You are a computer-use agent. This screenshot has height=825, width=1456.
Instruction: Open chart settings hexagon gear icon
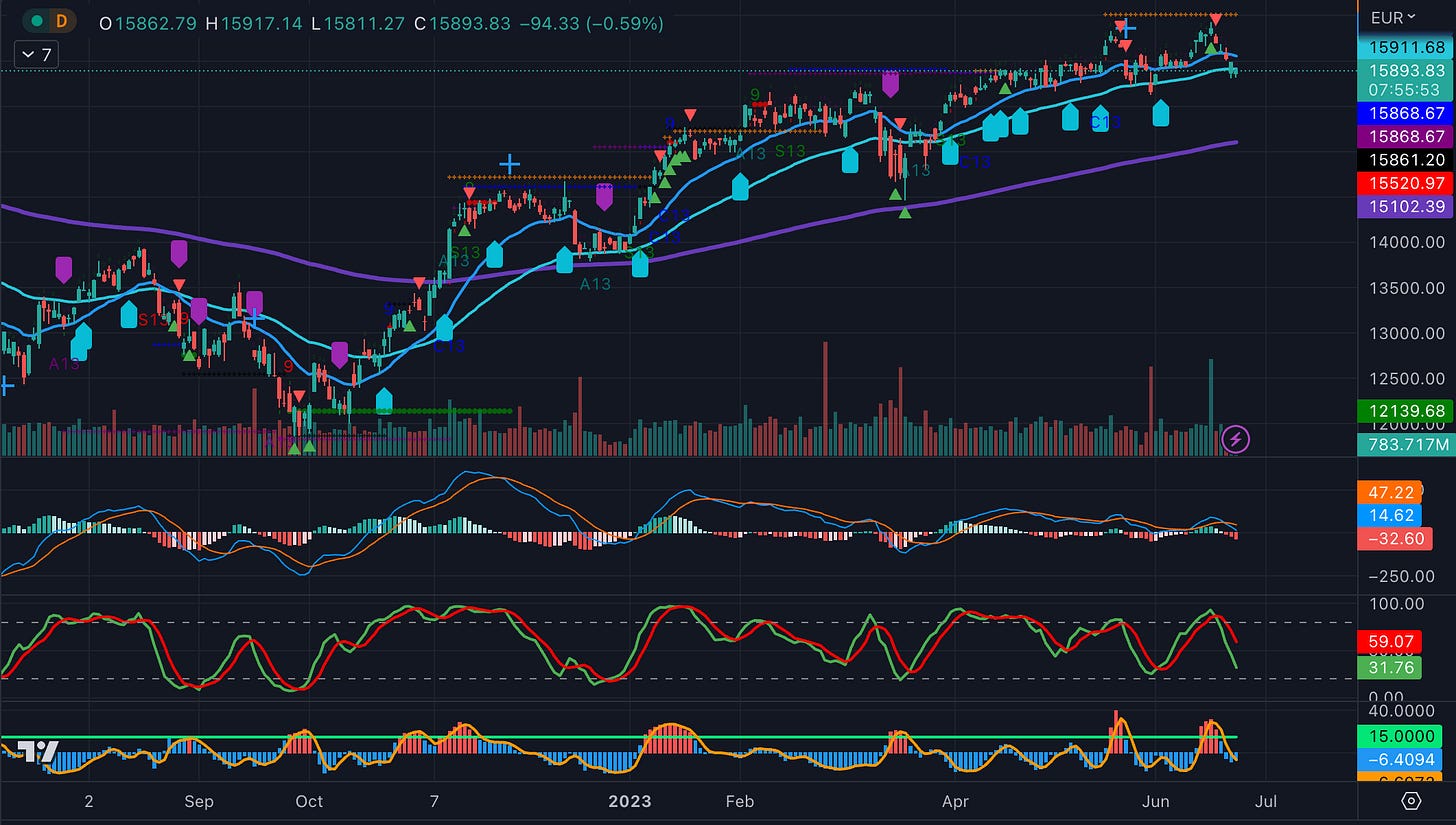pyautogui.click(x=1411, y=801)
